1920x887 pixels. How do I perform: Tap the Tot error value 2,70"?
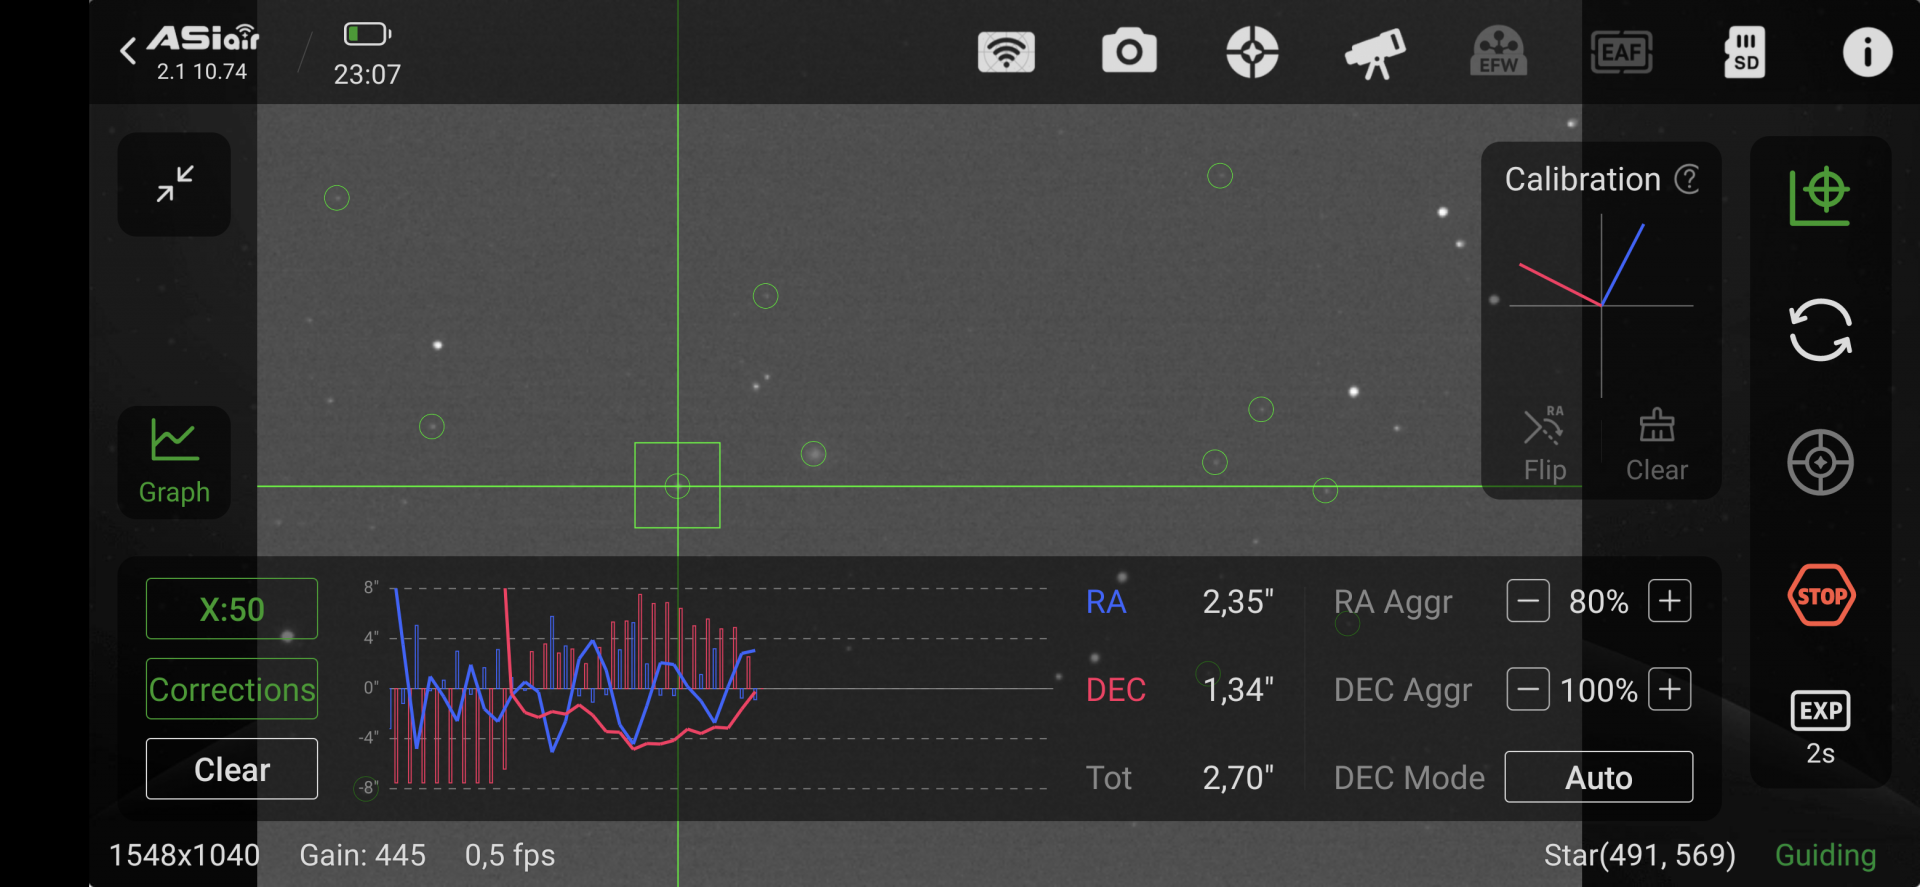1238,778
